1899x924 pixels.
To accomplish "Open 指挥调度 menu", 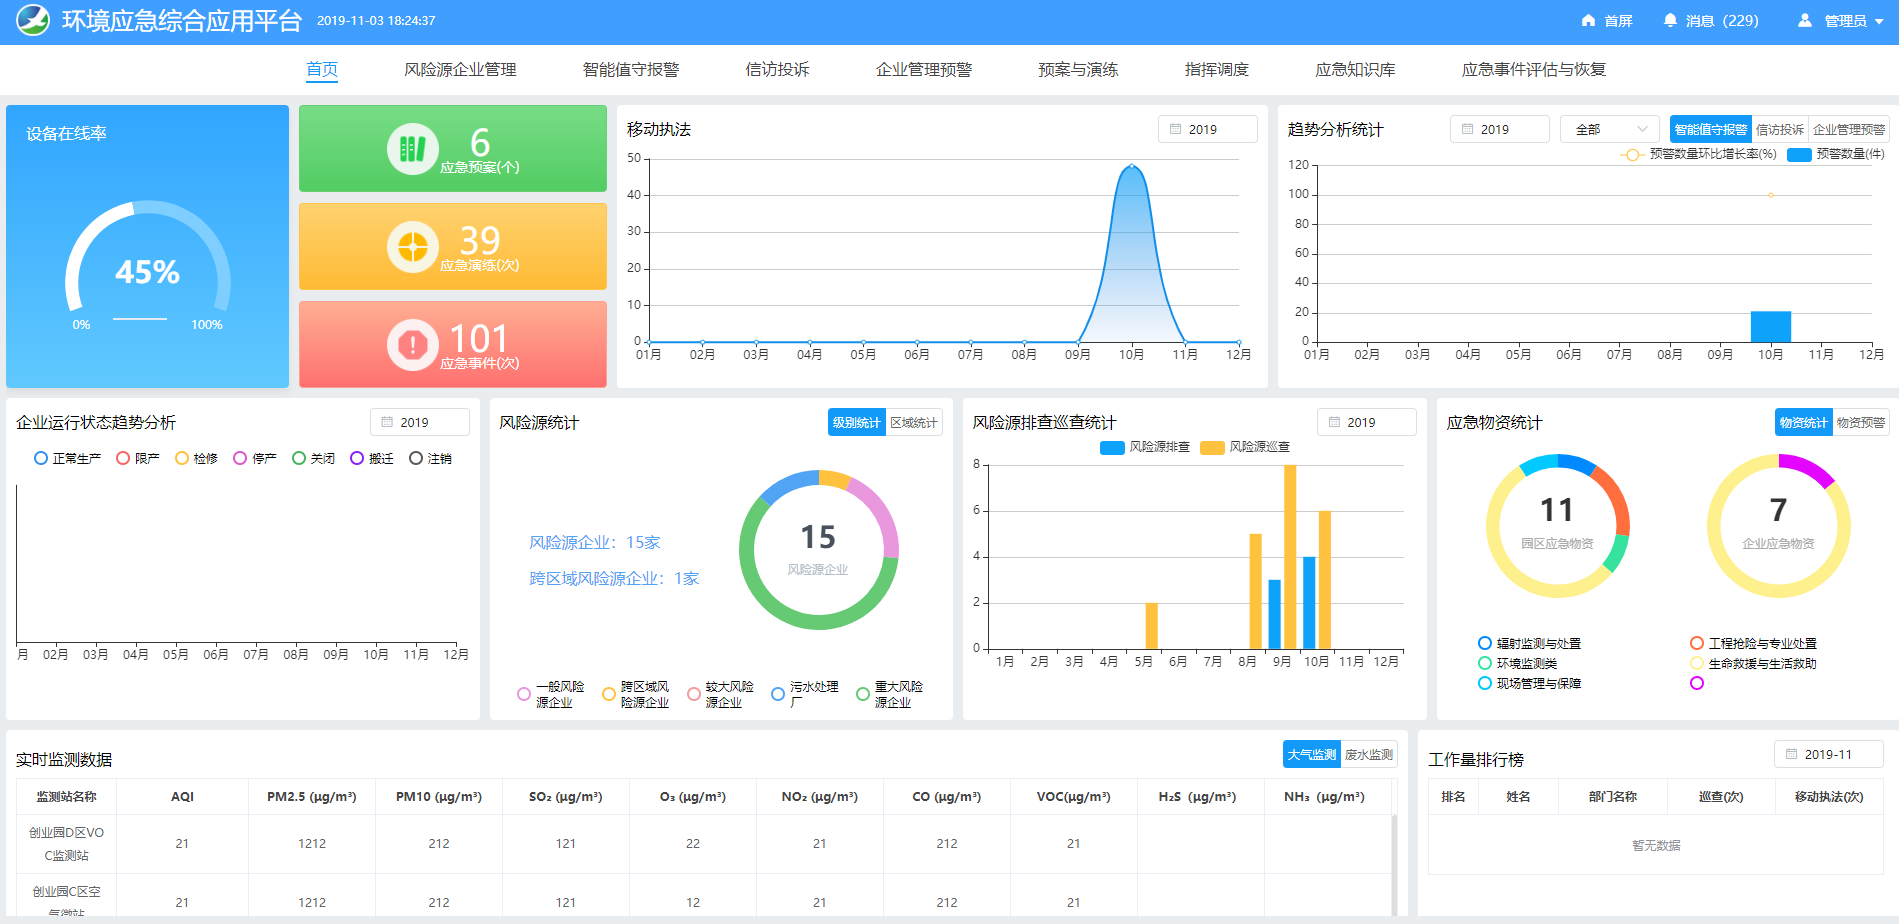I will tap(1217, 69).
